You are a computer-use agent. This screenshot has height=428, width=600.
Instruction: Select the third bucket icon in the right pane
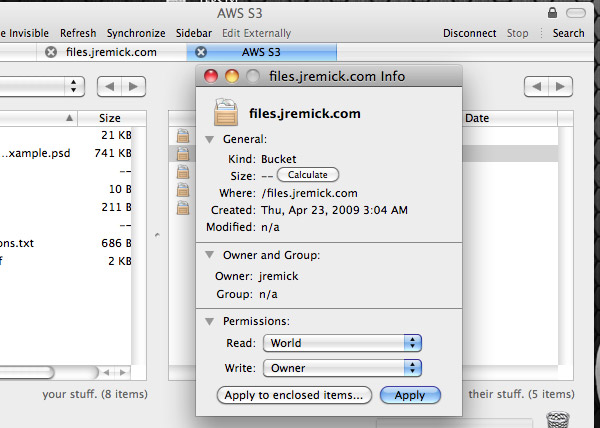tap(183, 171)
